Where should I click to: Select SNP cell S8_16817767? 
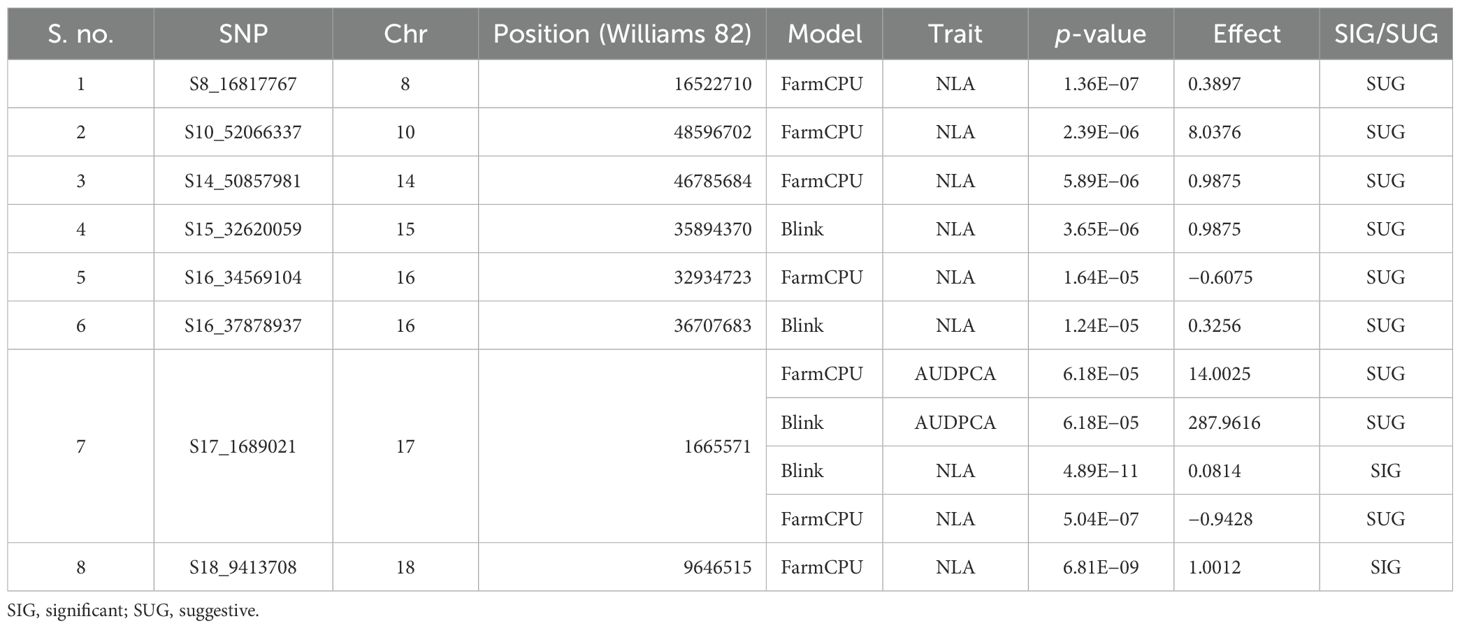pos(243,84)
